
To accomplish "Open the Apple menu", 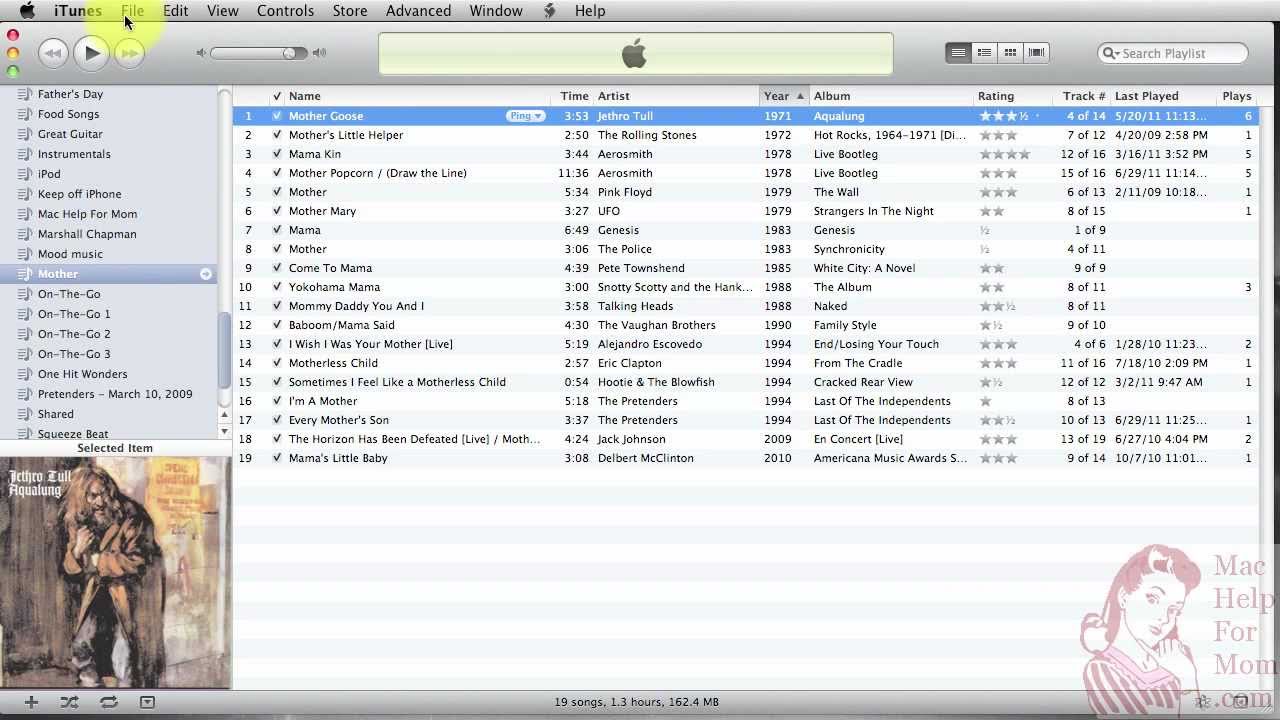I will (27, 11).
